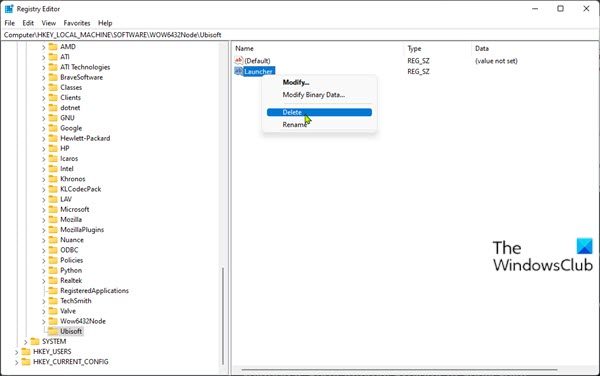Click the registry path address bar
This screenshot has height=376, width=600.
click(x=300, y=35)
